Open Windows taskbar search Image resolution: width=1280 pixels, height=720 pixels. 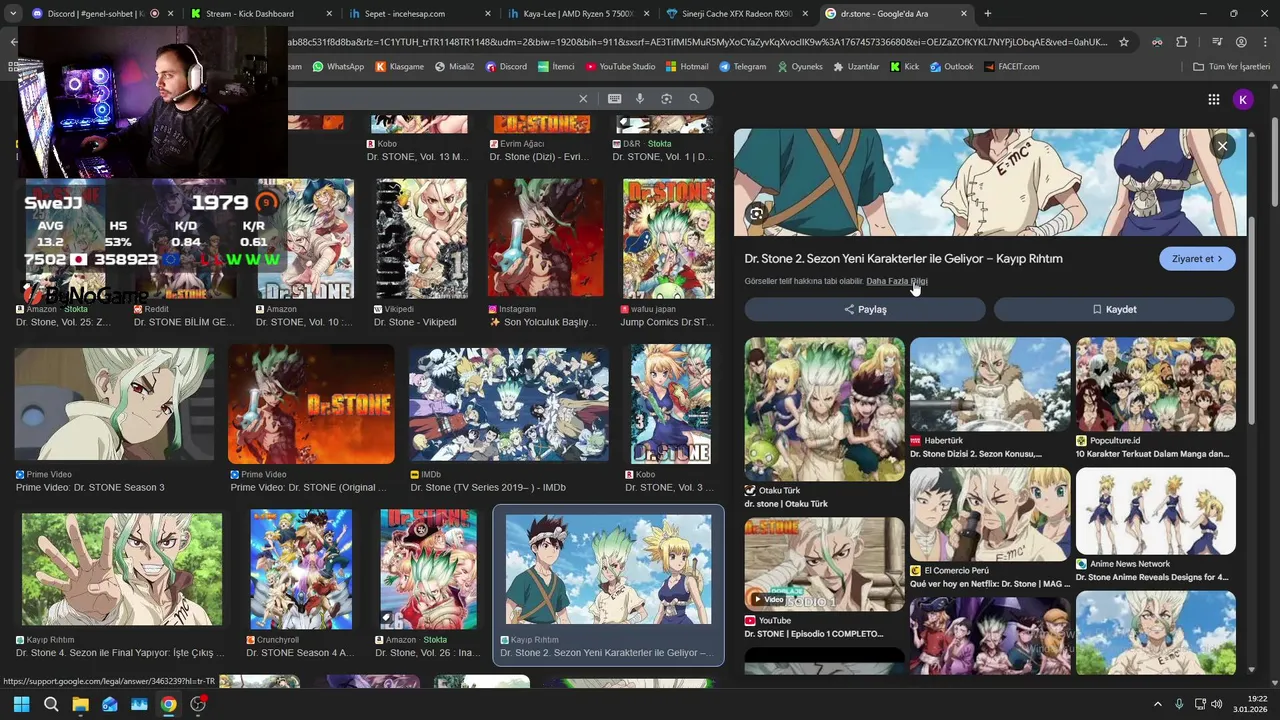pyautogui.click(x=51, y=704)
